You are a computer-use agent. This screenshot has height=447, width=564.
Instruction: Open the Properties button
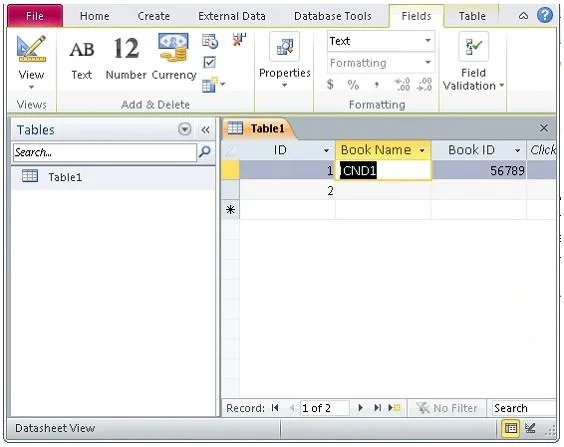[285, 60]
